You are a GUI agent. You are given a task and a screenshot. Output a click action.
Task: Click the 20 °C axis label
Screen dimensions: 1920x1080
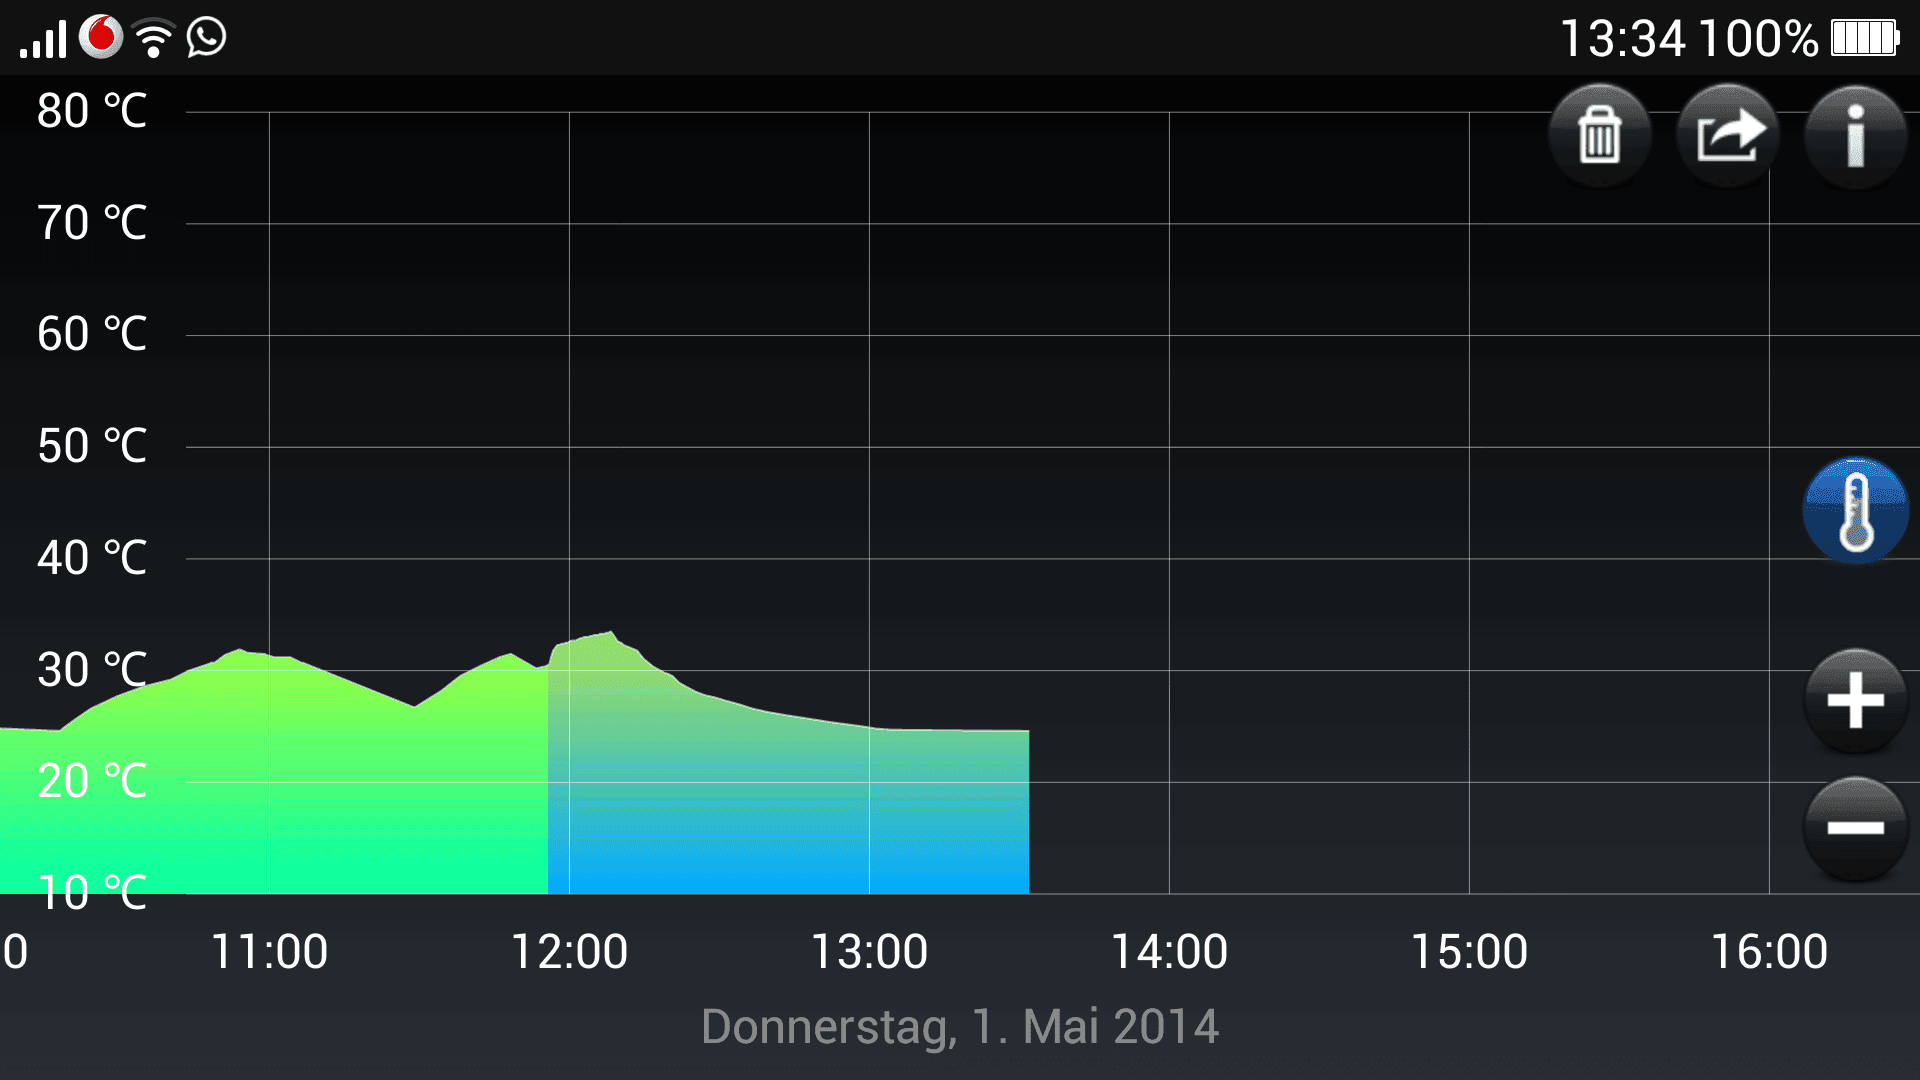(x=92, y=781)
